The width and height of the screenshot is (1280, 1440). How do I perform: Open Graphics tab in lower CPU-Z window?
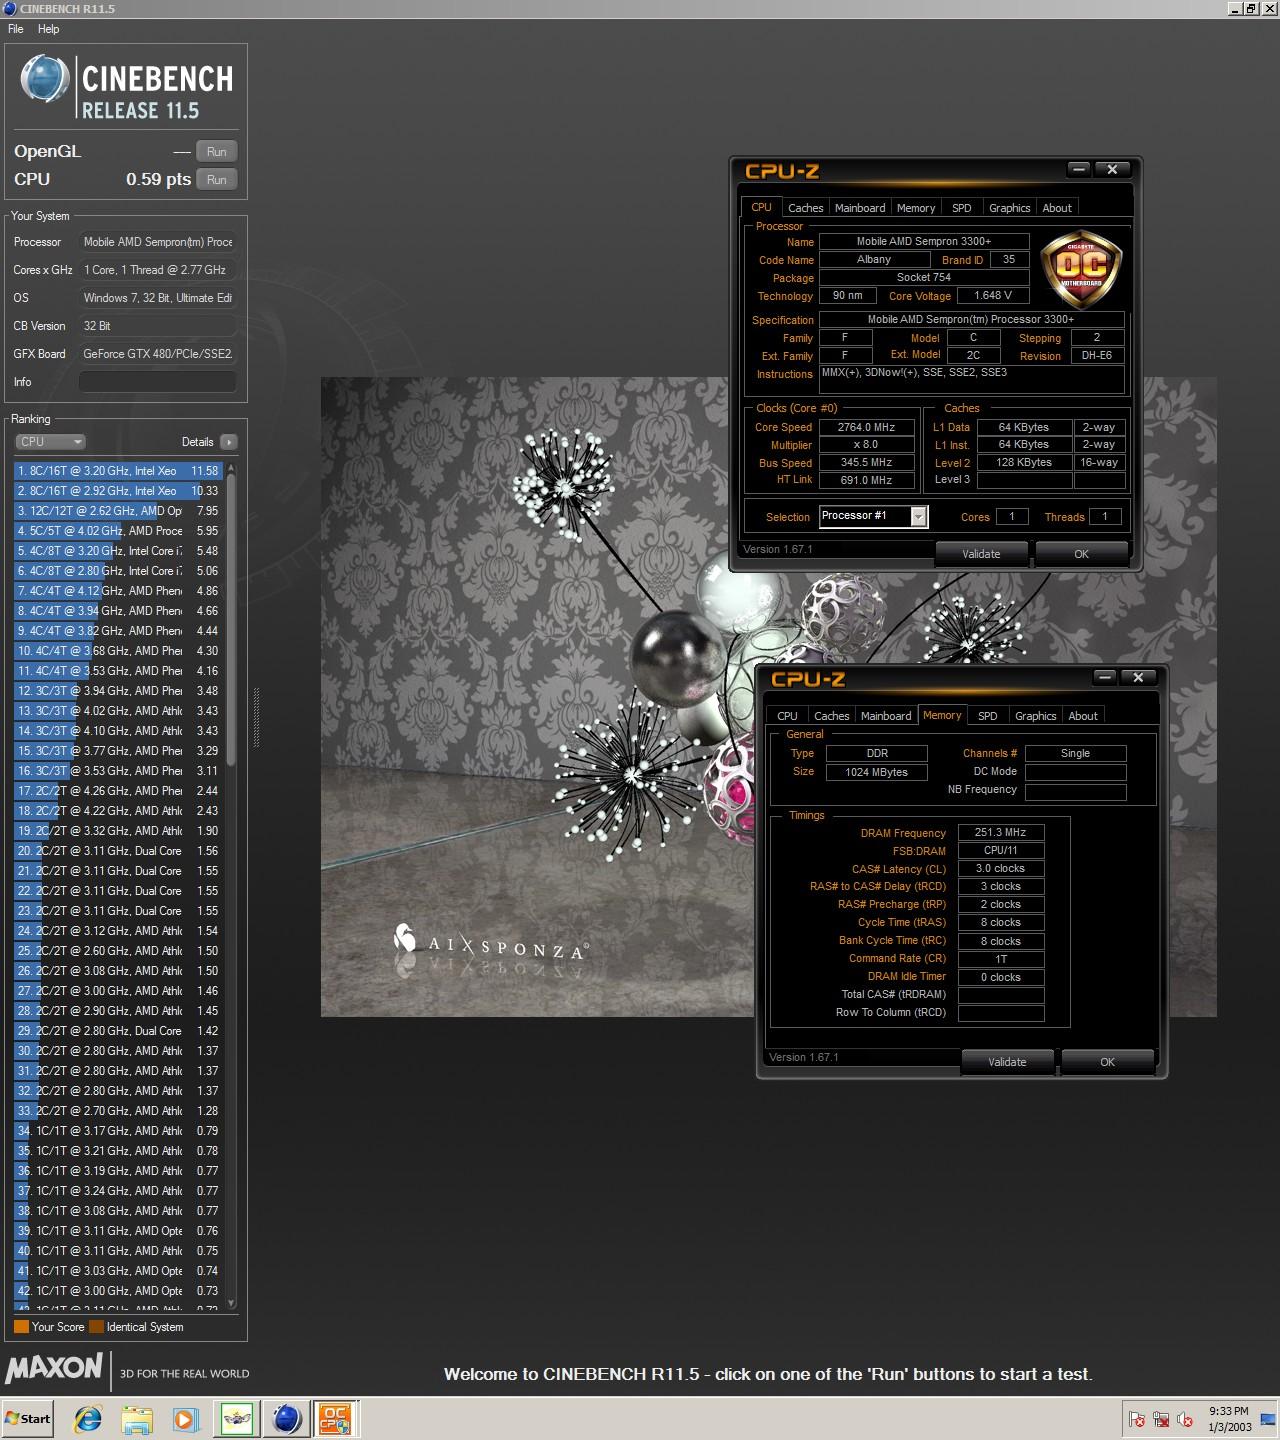[x=1035, y=716]
